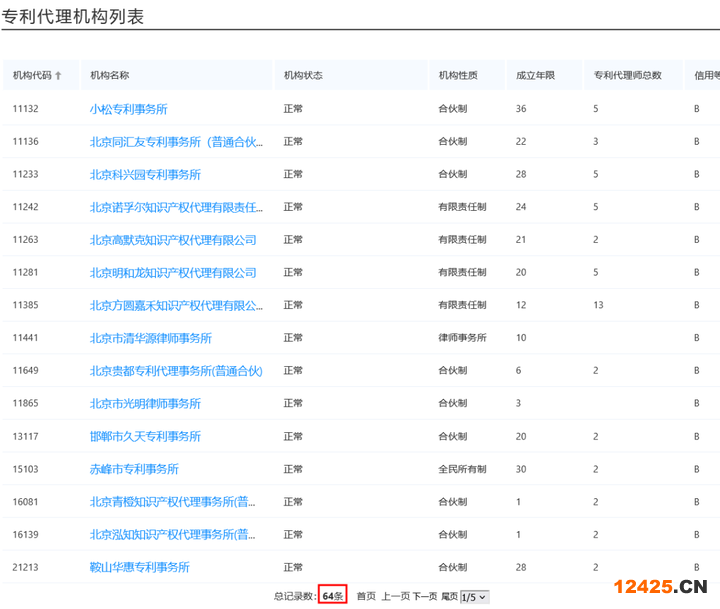Click the sort arrow beside 机构代码

point(58,76)
